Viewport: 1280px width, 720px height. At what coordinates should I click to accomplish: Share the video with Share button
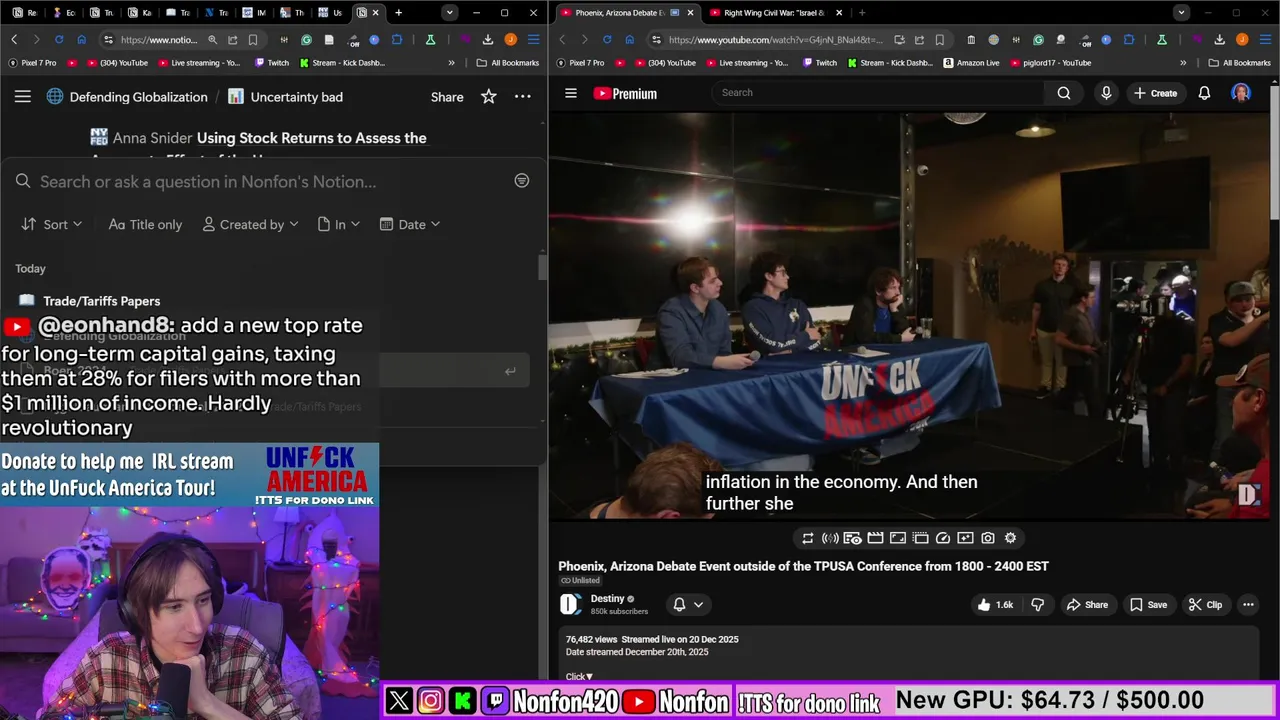coord(1087,604)
